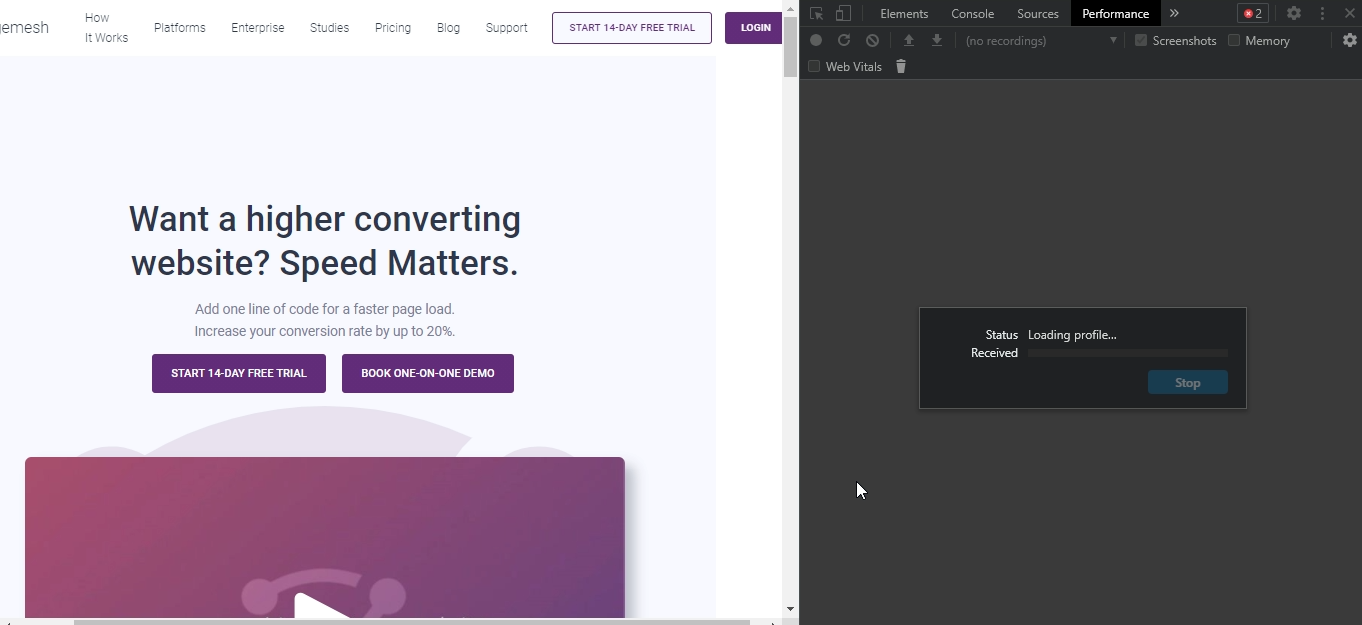Click the purple LOGIN button
This screenshot has width=1362, height=625.
point(755,28)
